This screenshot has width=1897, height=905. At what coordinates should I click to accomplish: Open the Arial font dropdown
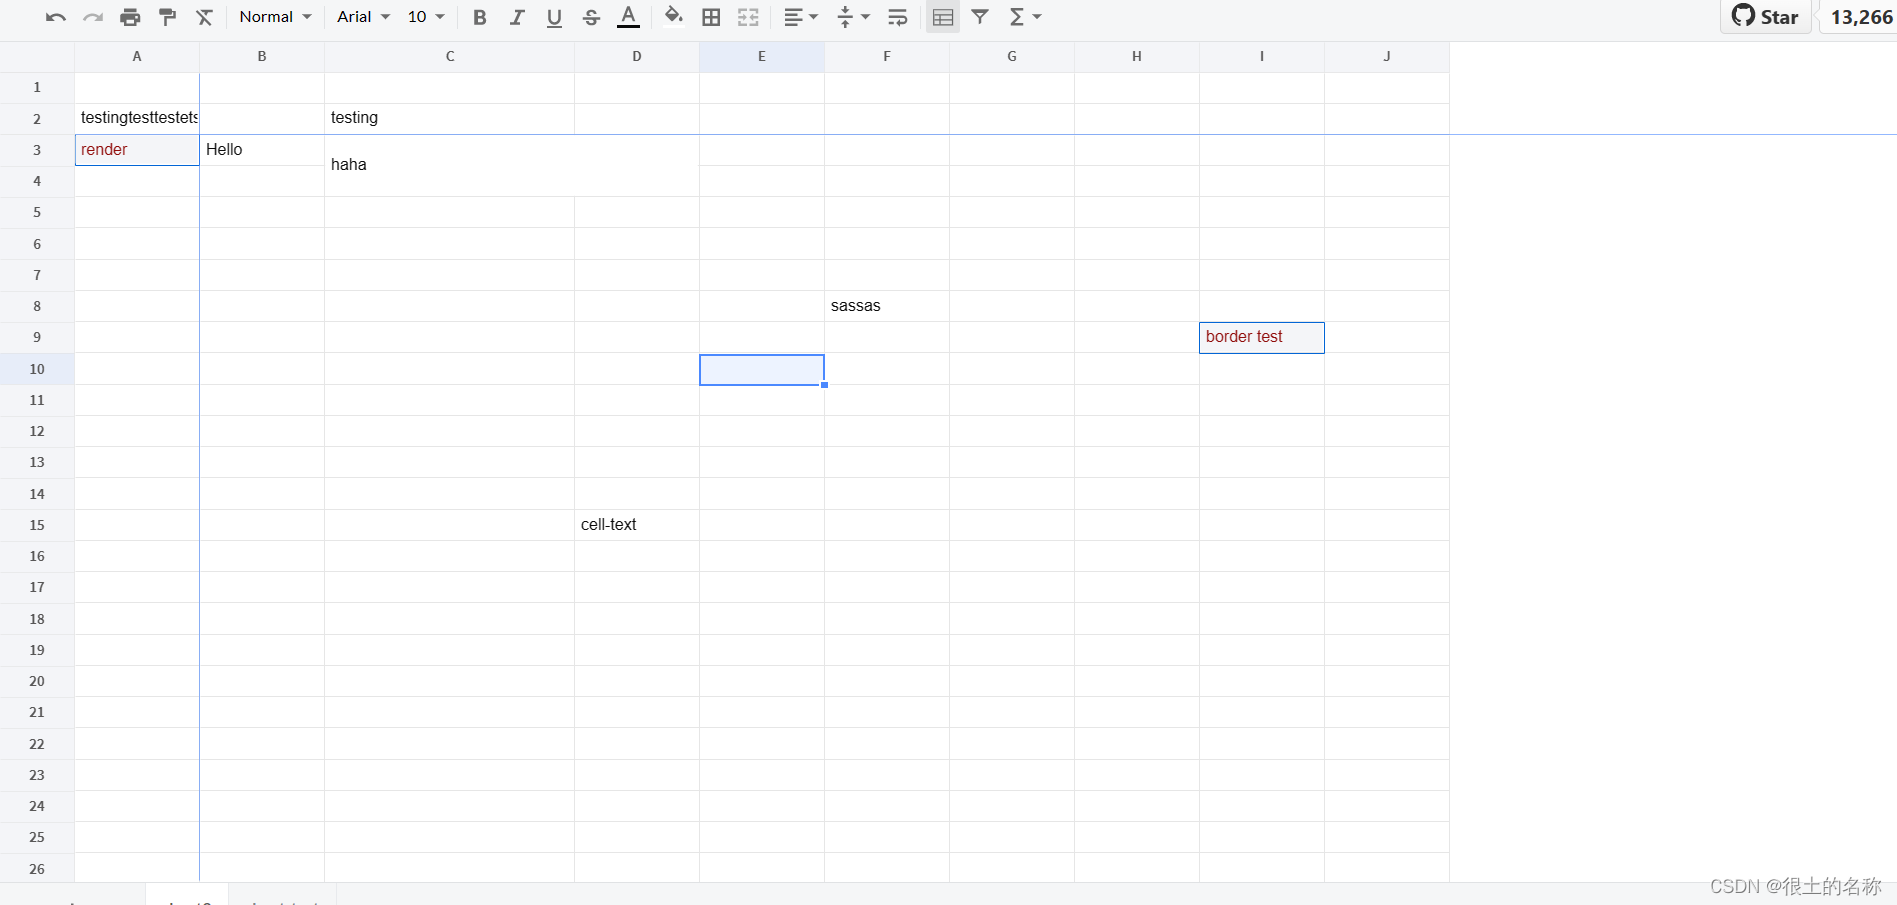coord(363,17)
